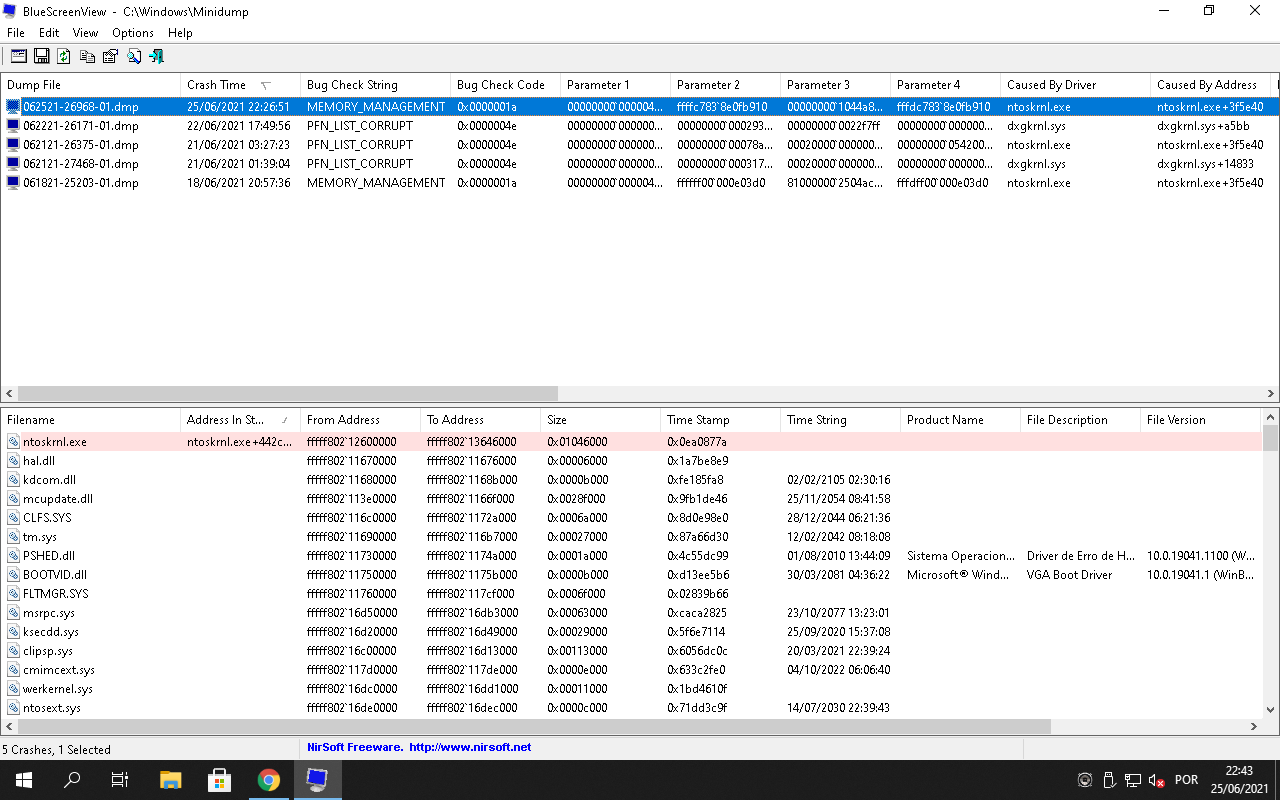Open the Options menu
Screen dimensions: 1280x800
(x=133, y=33)
